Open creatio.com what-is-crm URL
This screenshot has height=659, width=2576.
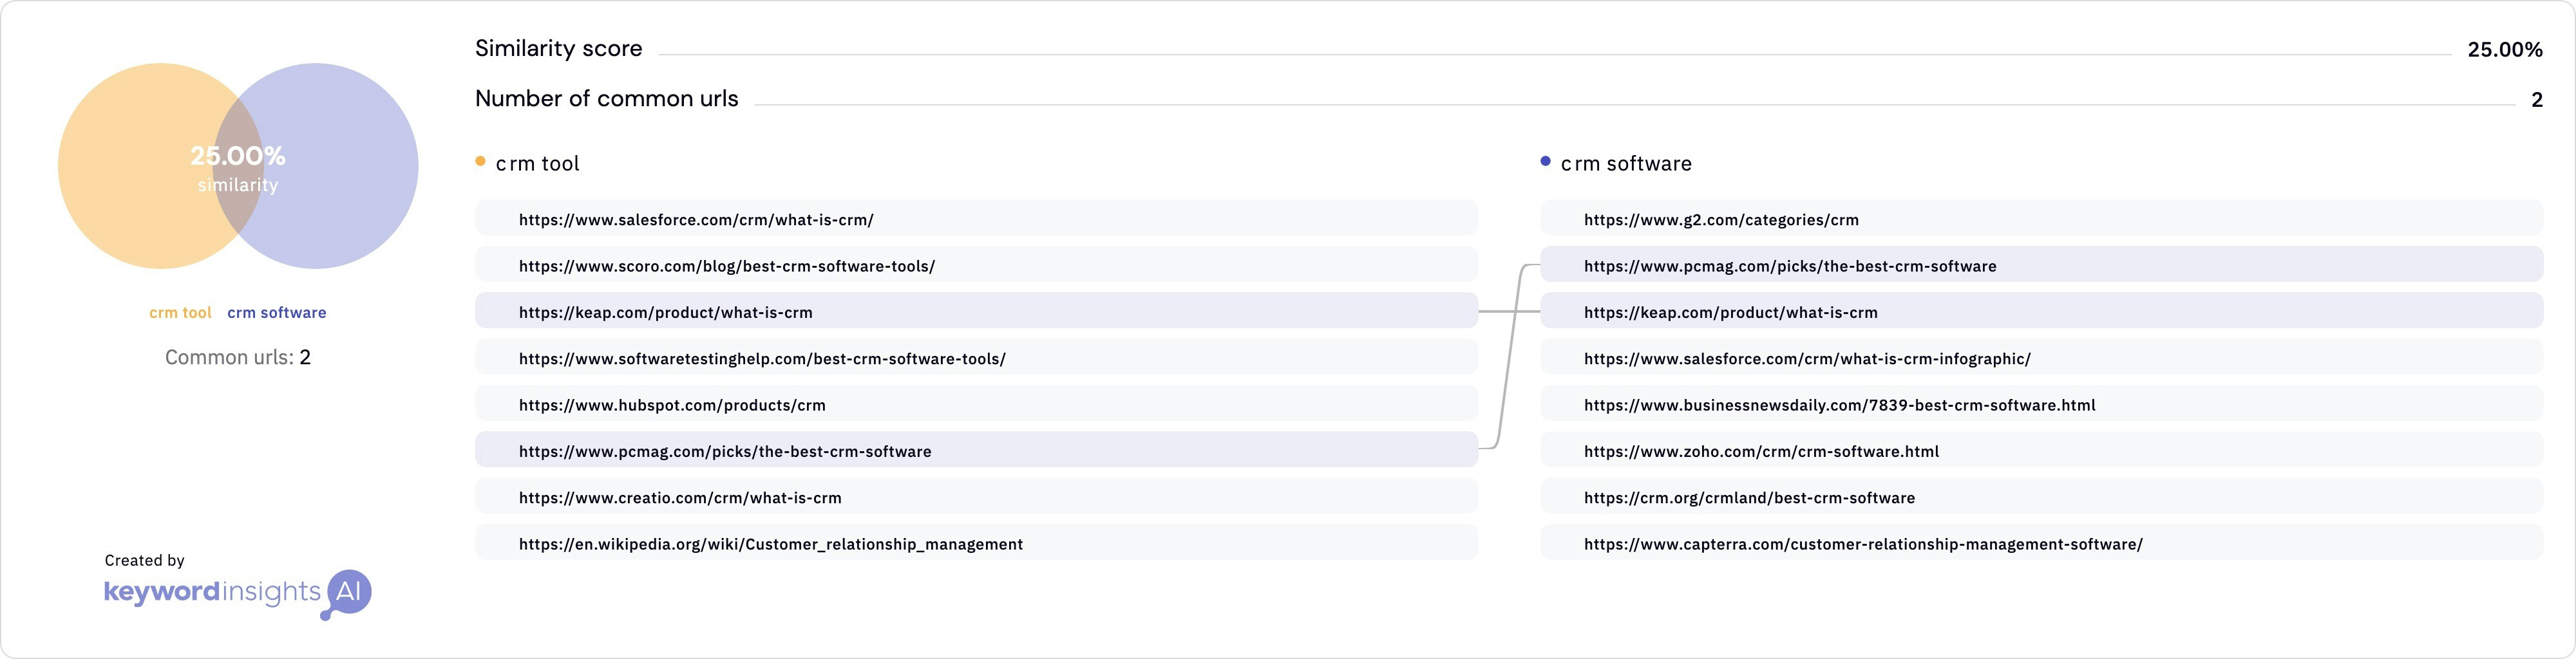click(x=976, y=497)
